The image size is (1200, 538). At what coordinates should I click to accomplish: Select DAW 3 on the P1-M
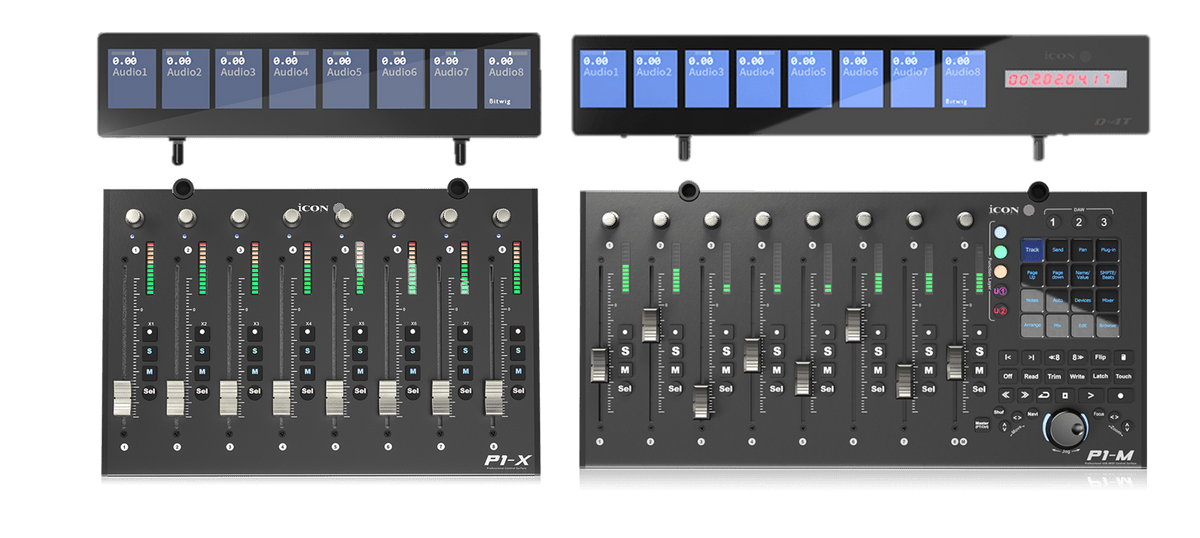(x=1104, y=222)
